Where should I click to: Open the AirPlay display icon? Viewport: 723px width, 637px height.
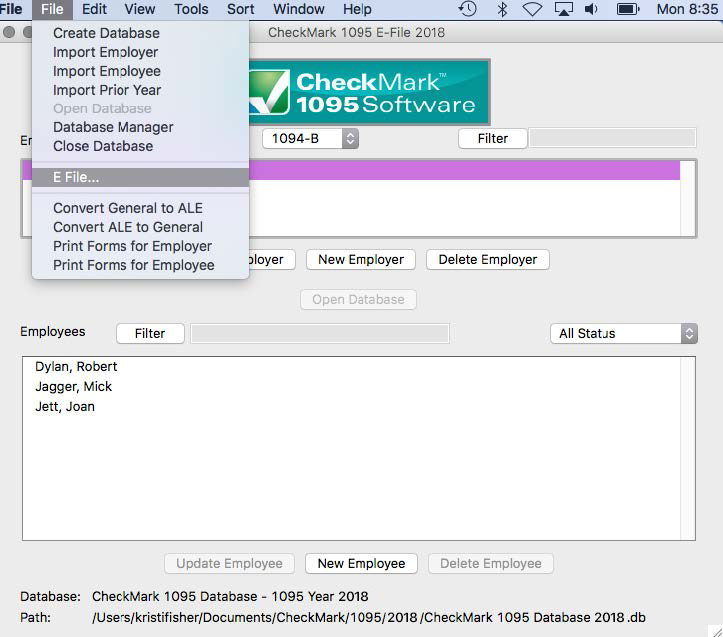tap(564, 9)
